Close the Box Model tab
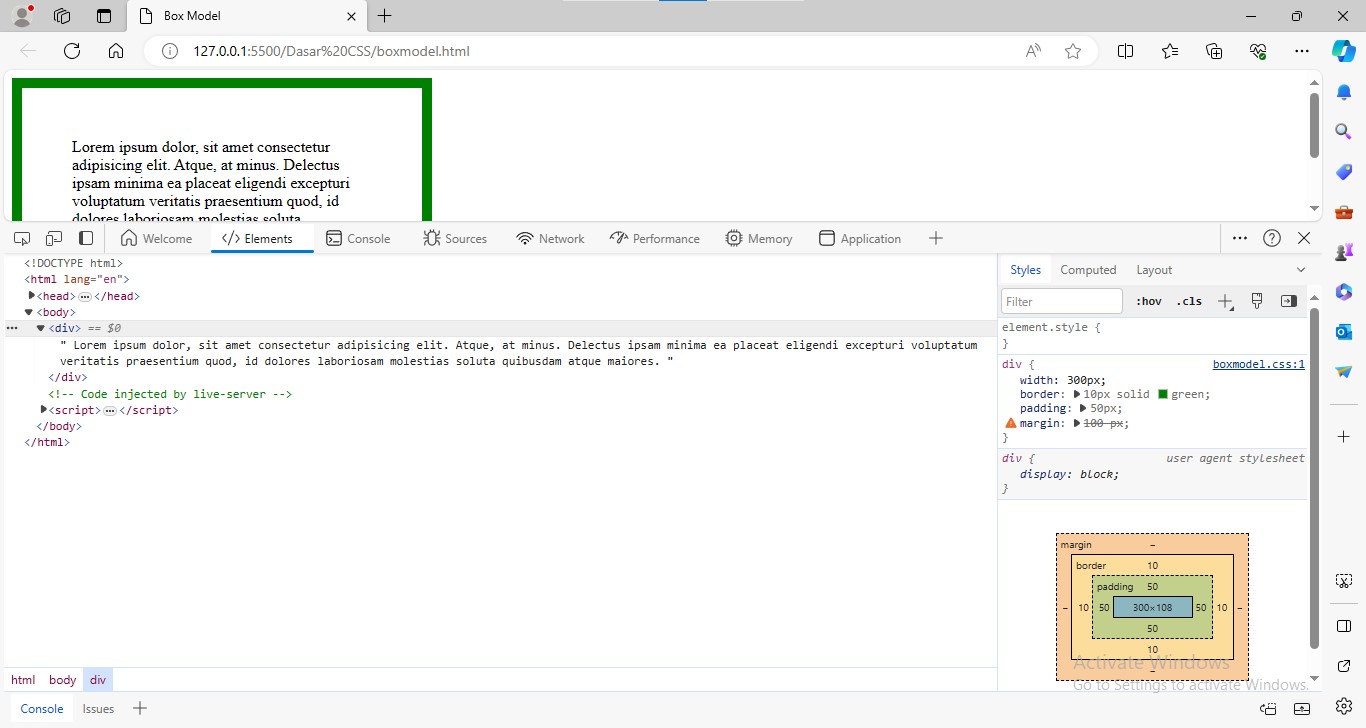The width and height of the screenshot is (1366, 728). [351, 16]
